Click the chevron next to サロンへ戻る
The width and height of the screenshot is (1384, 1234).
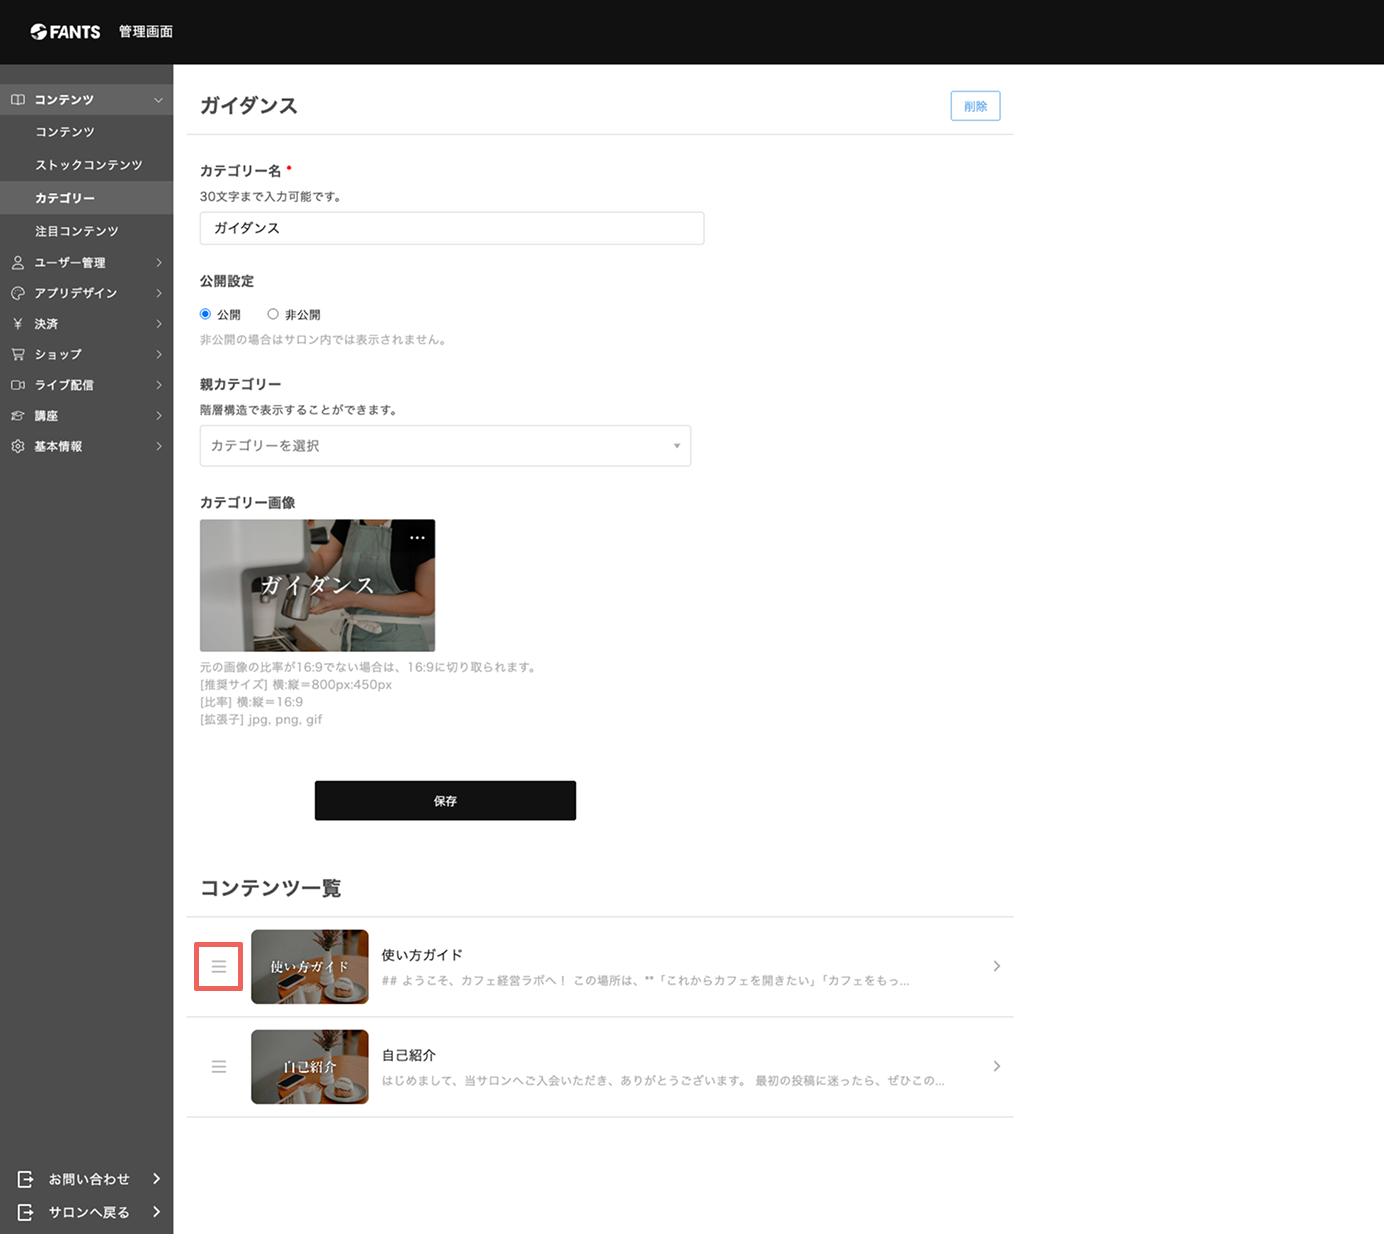point(156,1212)
